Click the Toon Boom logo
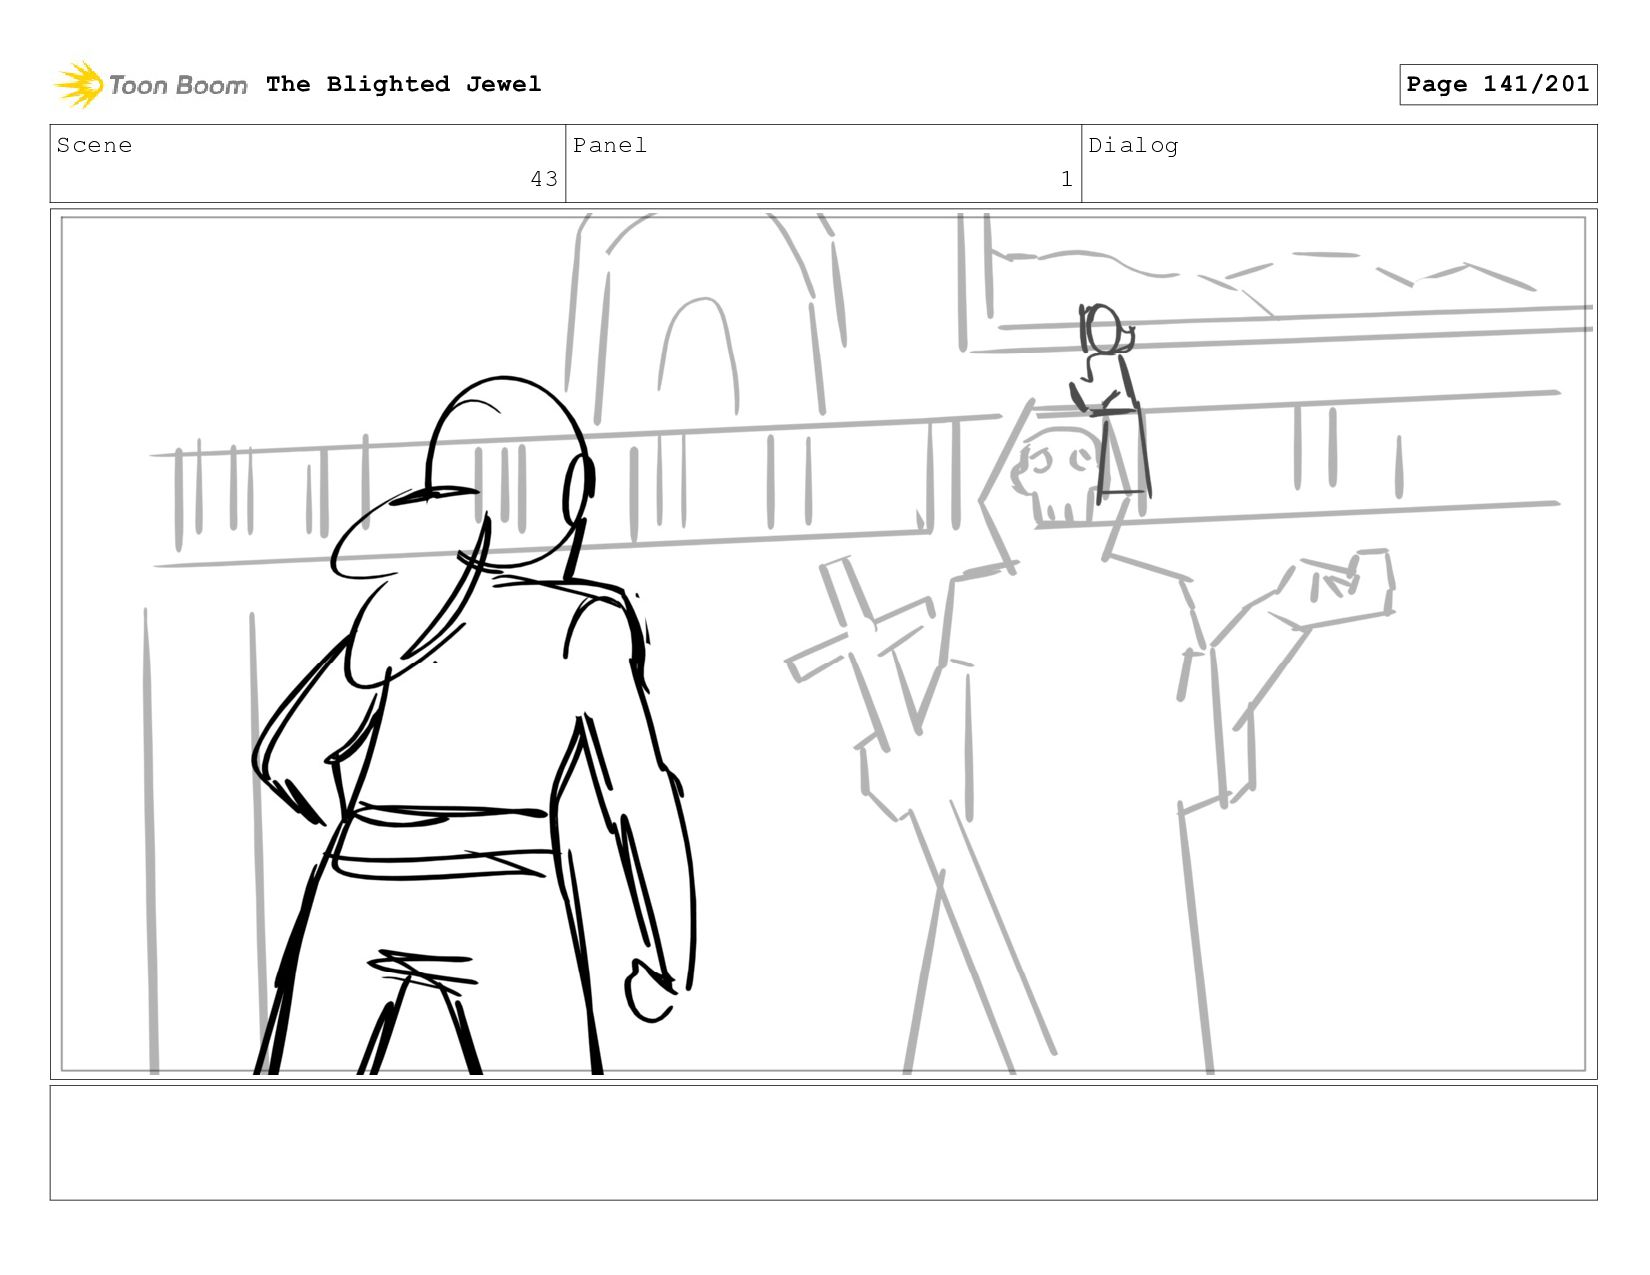 pyautogui.click(x=150, y=85)
